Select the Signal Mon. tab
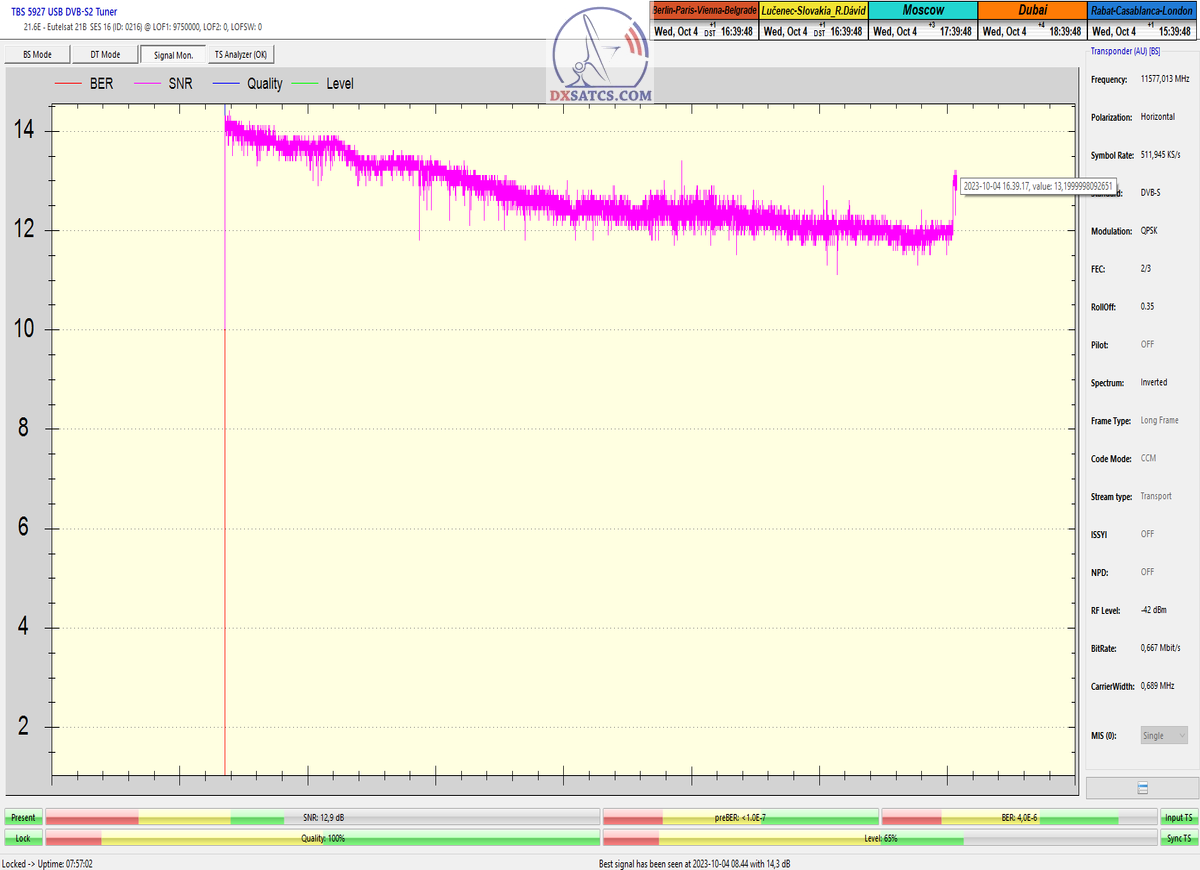This screenshot has width=1200, height=870. point(173,55)
